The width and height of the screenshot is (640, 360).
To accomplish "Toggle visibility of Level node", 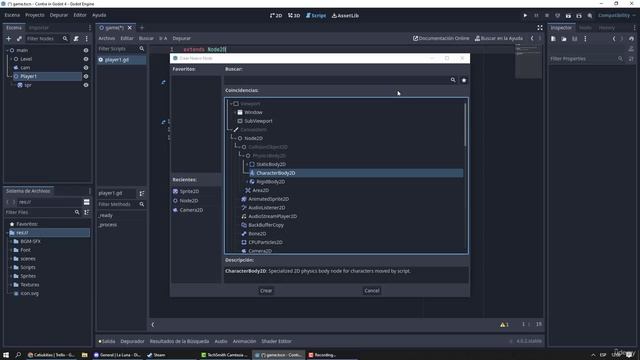I will 86,59.
